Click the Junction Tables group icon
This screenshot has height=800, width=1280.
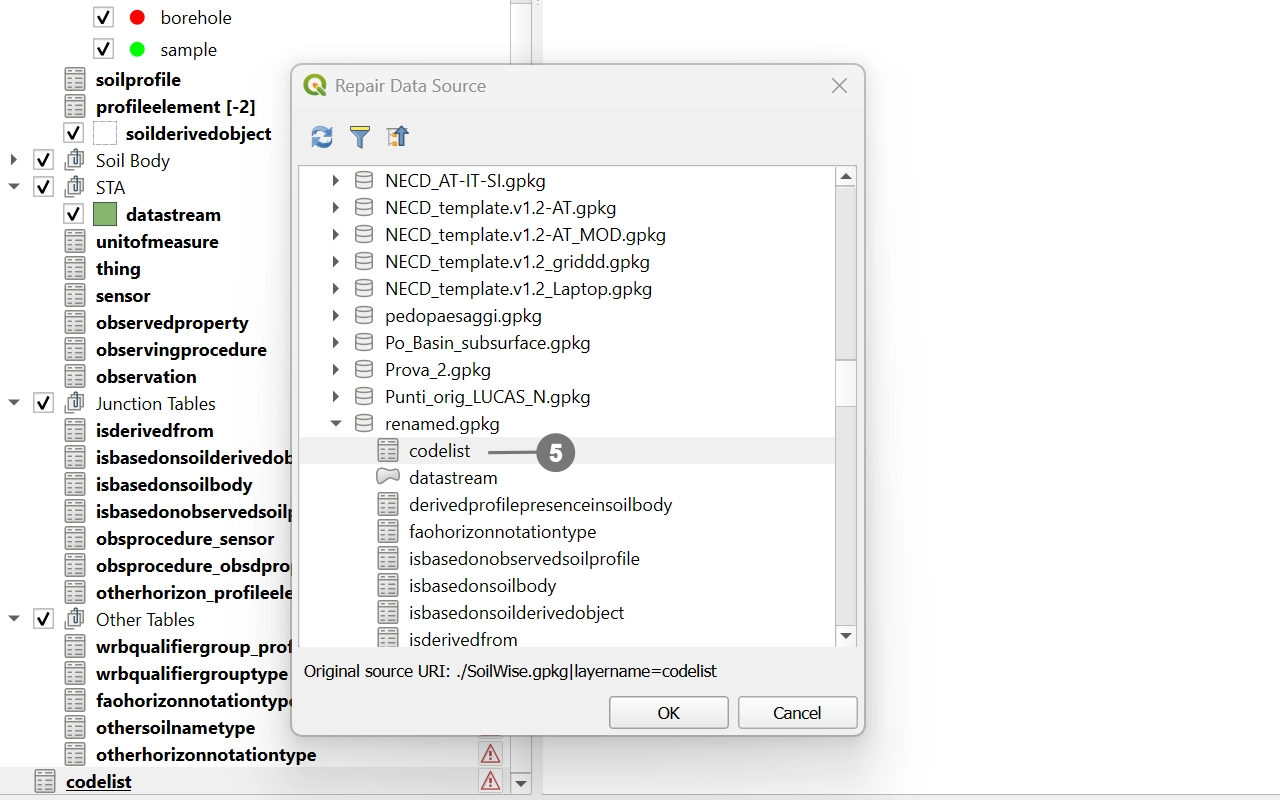point(75,403)
